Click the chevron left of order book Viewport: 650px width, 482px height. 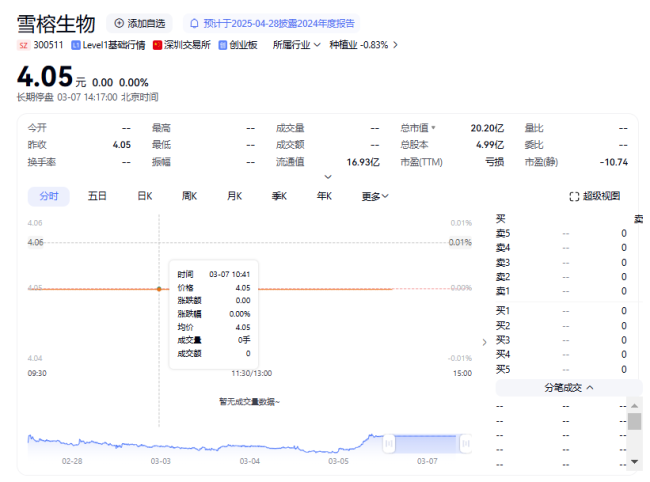484,342
